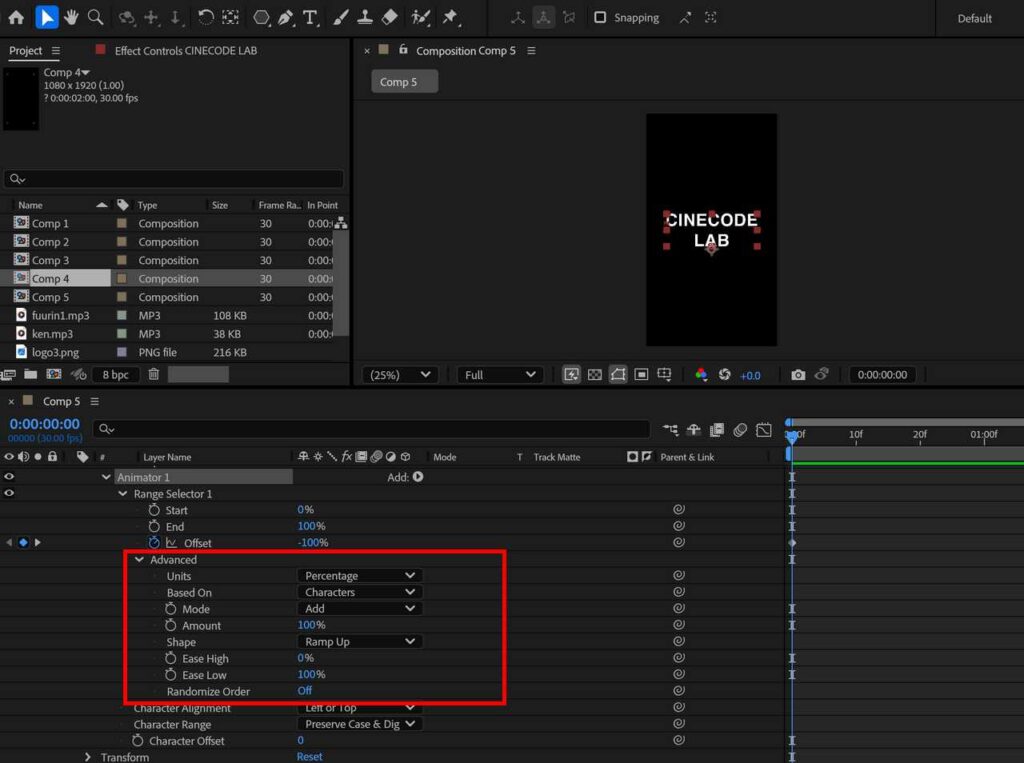Toggle Range Selector 1 visibility eye
Screen dimensions: 1024x763
point(9,493)
